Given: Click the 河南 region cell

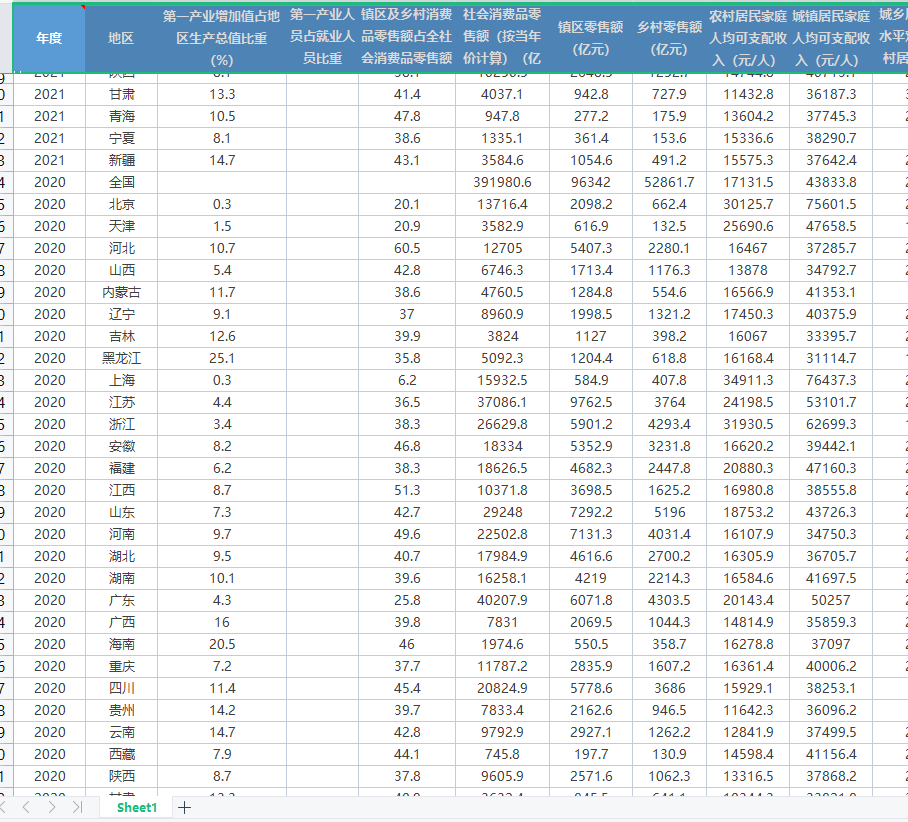Looking at the screenshot, I should 121,535.
